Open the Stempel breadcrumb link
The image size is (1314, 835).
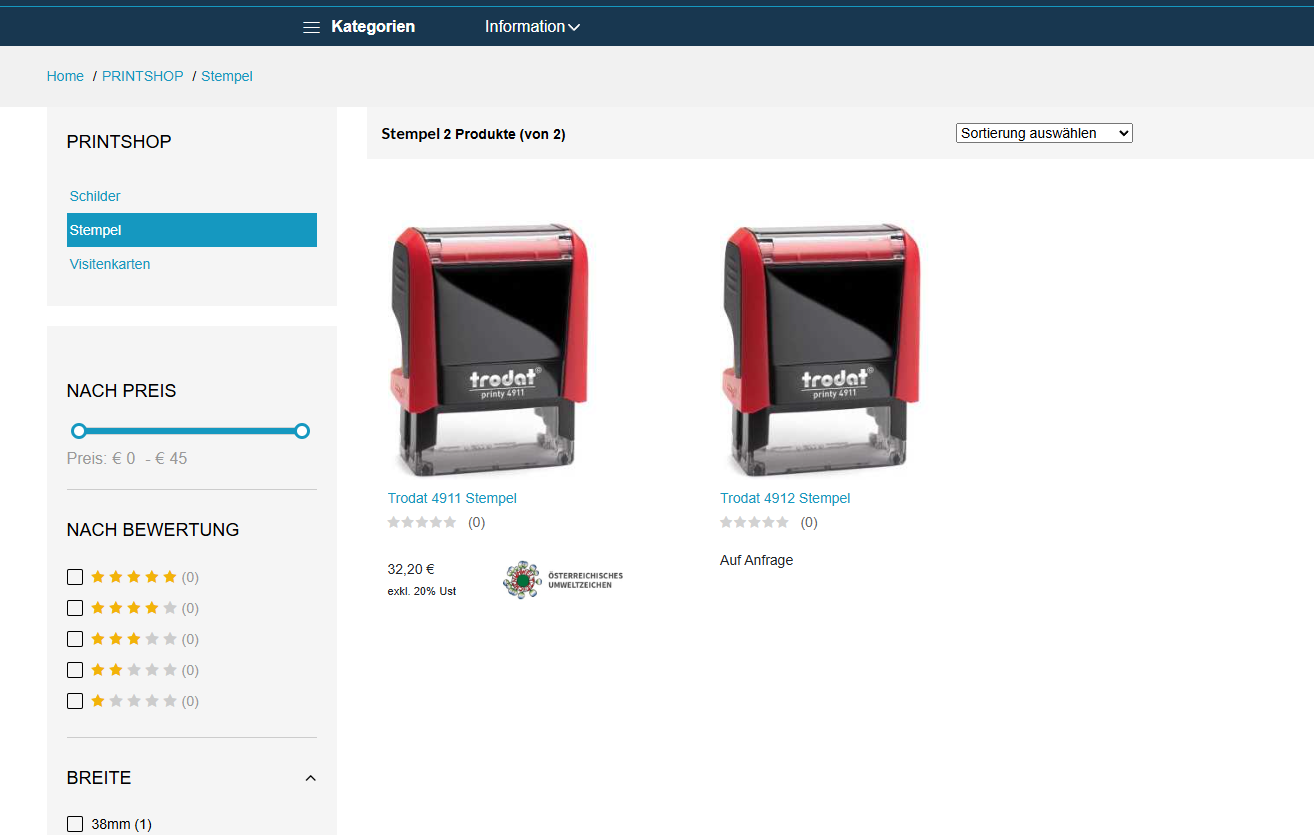(x=227, y=76)
